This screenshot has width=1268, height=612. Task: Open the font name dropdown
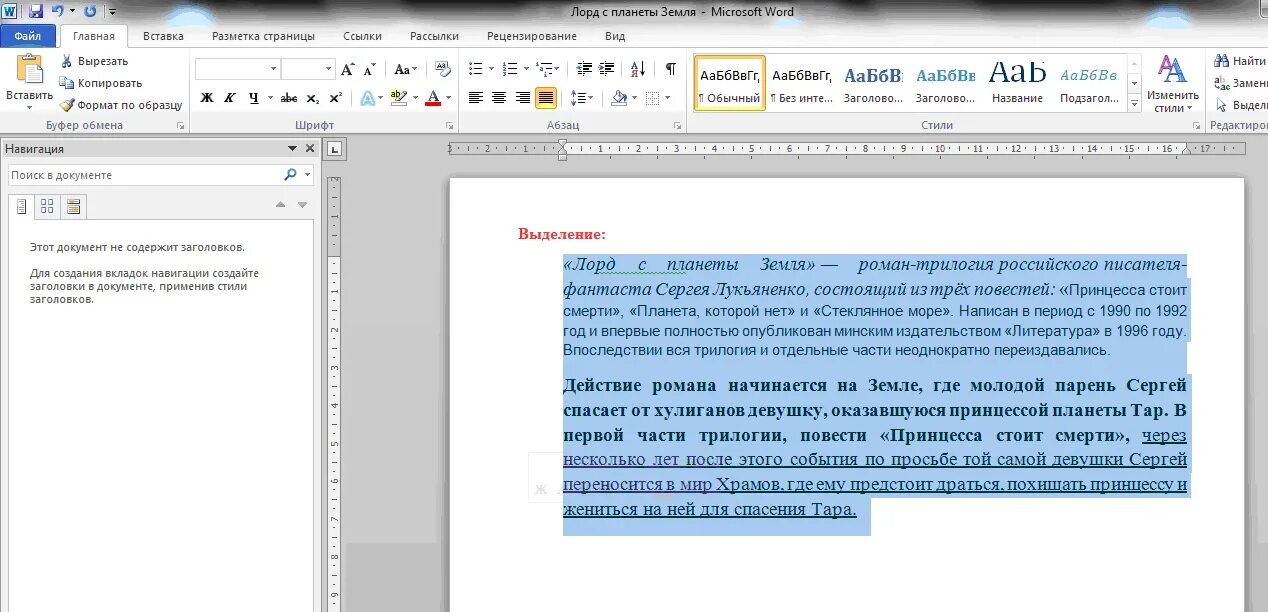click(273, 69)
